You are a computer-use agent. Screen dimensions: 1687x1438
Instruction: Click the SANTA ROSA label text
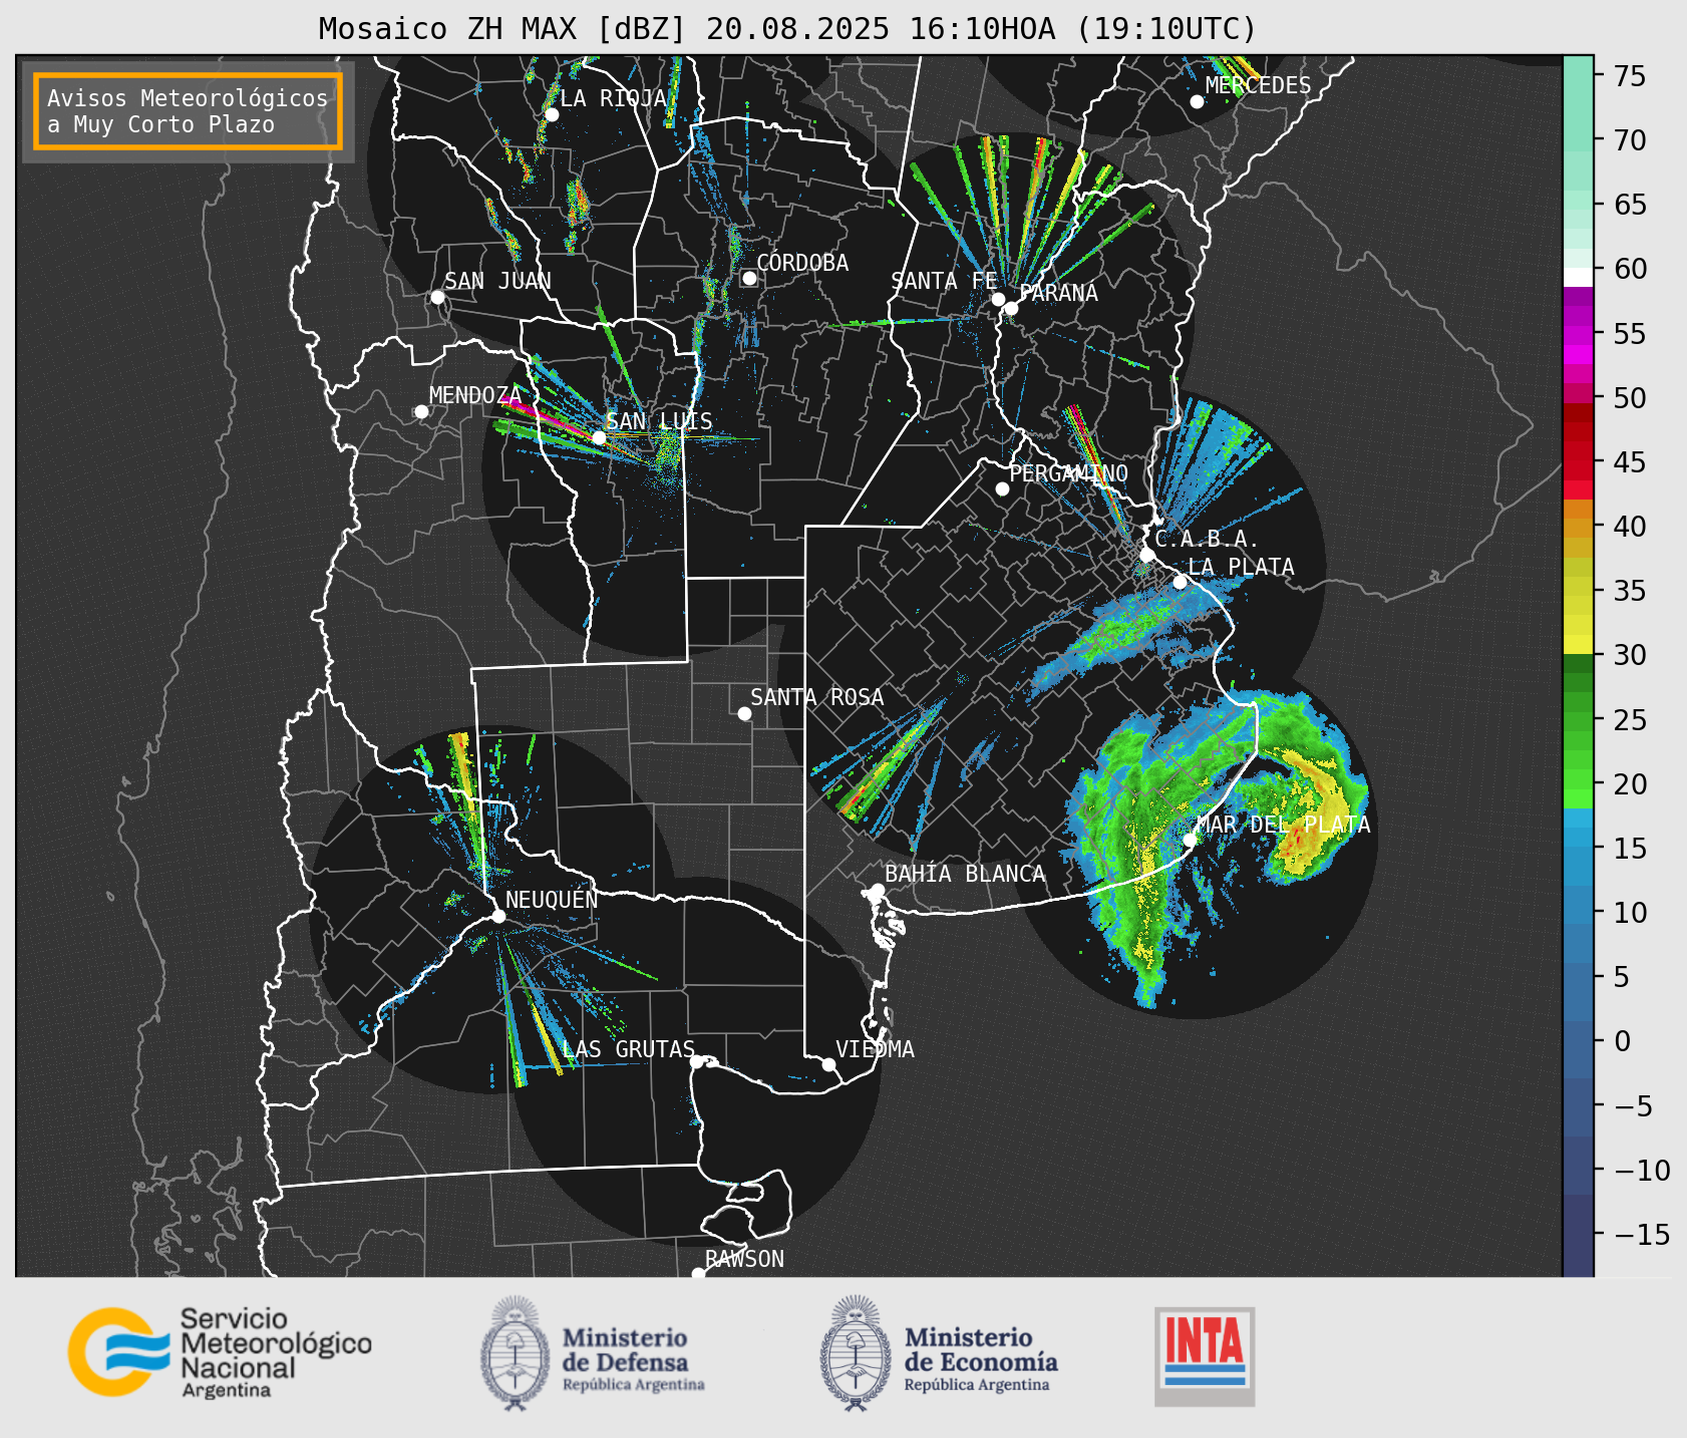[x=817, y=697]
